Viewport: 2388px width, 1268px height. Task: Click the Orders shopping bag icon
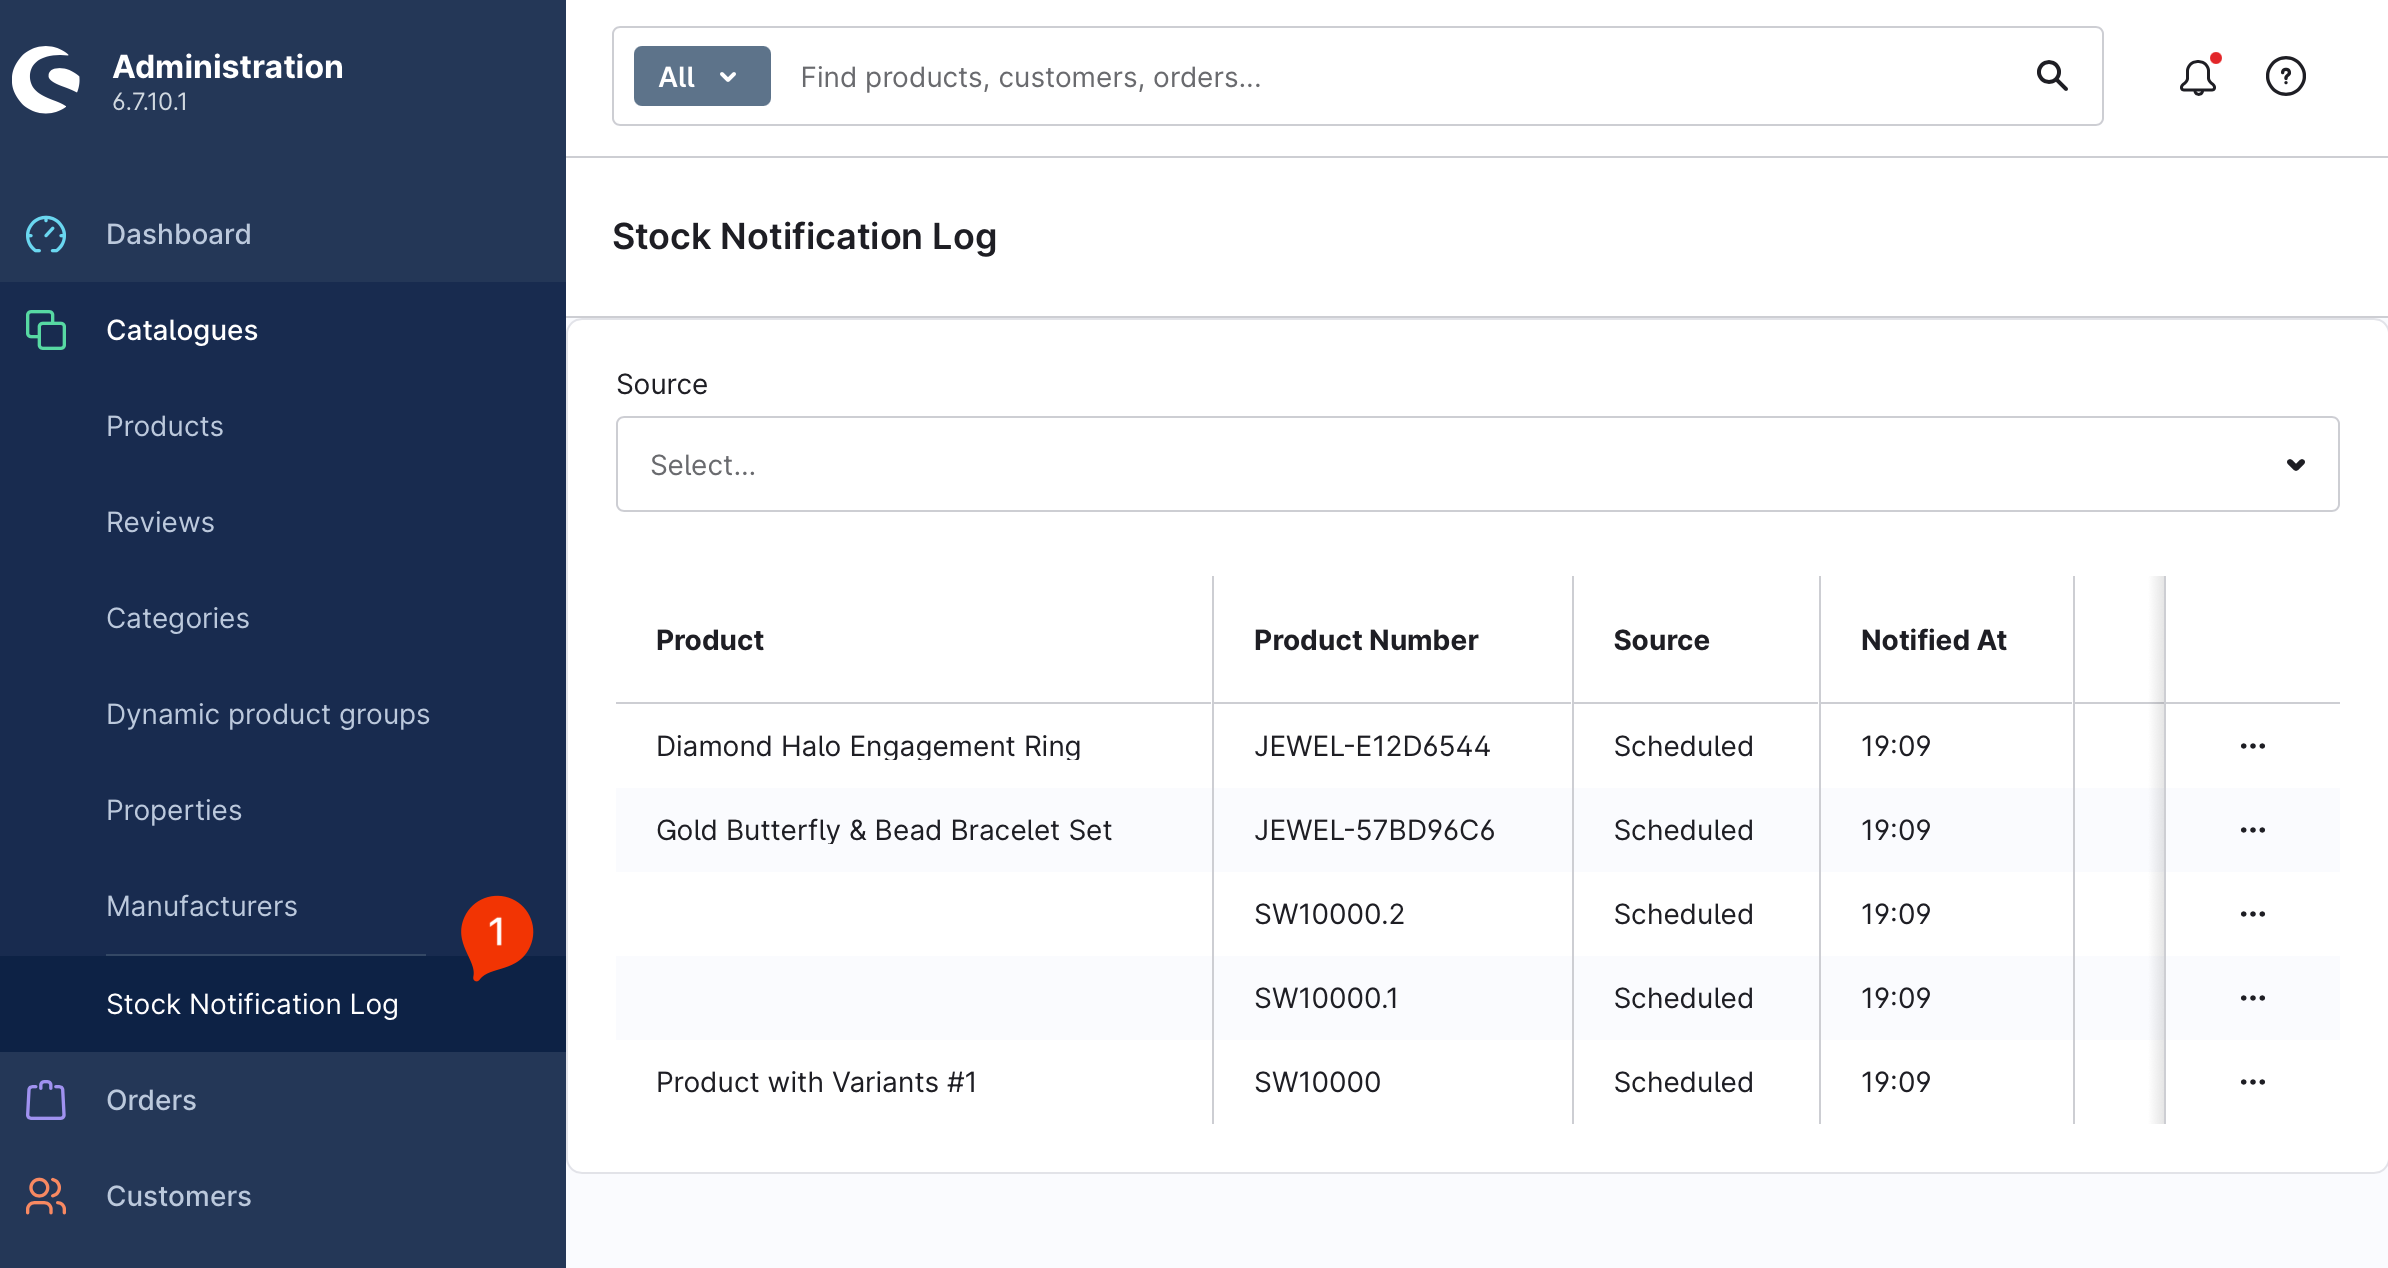[x=46, y=1100]
